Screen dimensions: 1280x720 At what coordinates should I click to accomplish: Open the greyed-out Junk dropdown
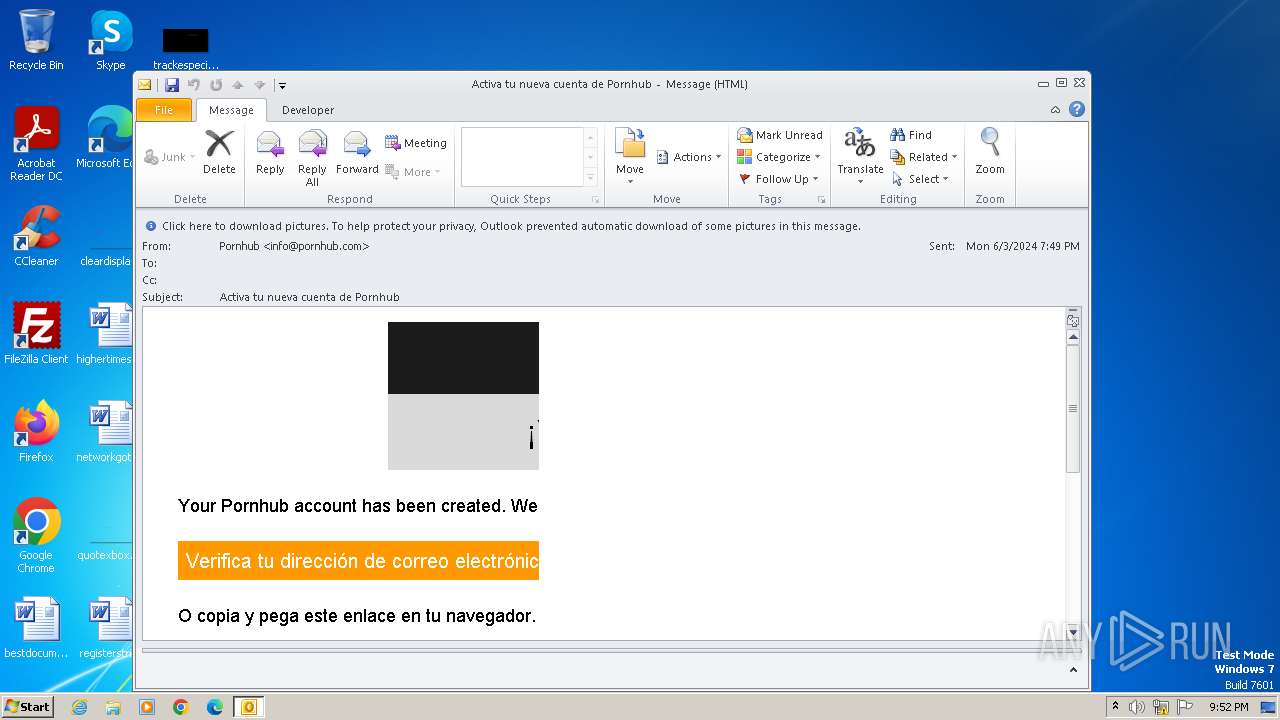click(168, 157)
